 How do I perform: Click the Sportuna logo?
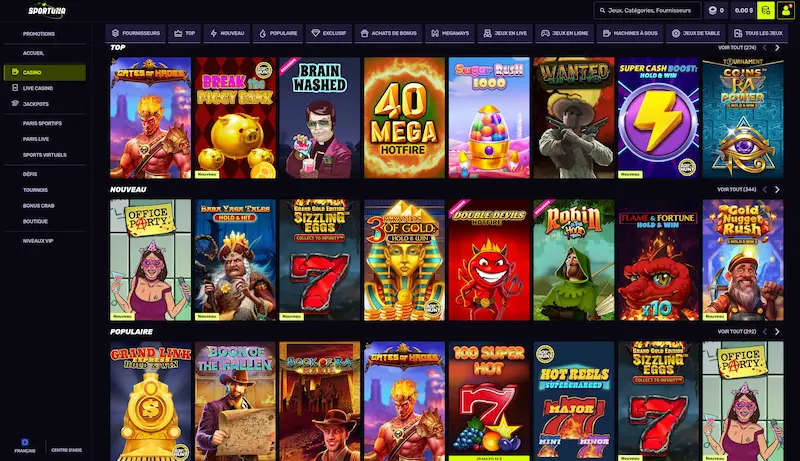pyautogui.click(x=46, y=10)
